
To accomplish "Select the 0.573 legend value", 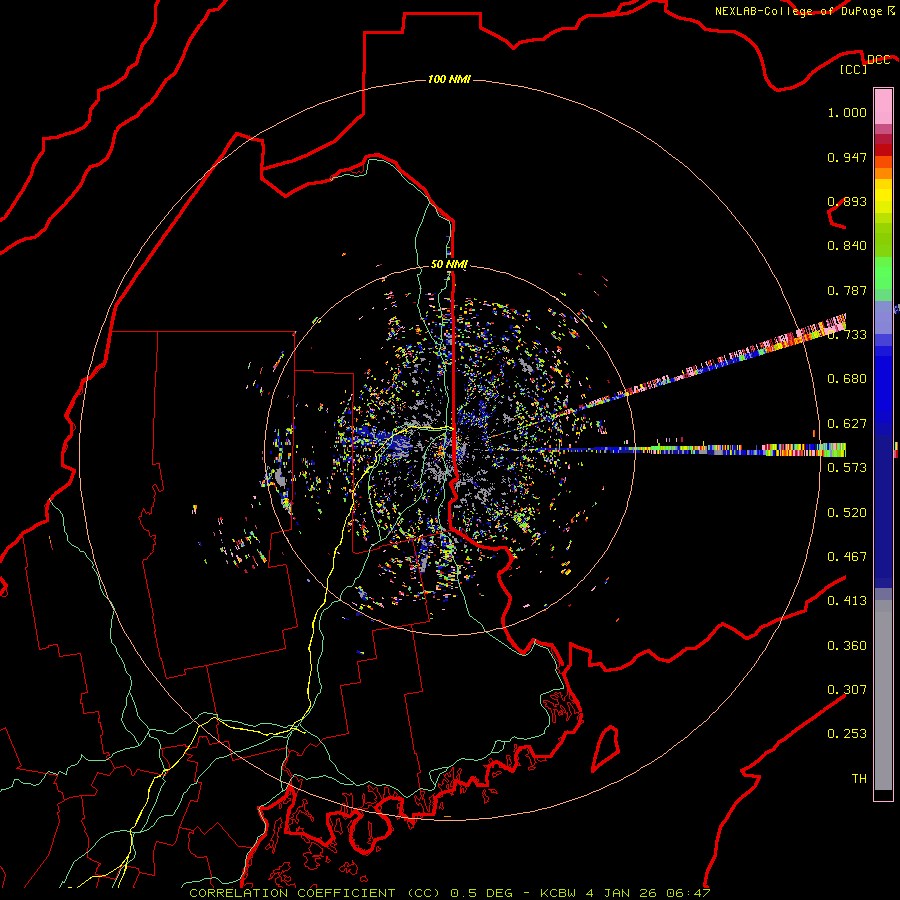I will [x=847, y=468].
